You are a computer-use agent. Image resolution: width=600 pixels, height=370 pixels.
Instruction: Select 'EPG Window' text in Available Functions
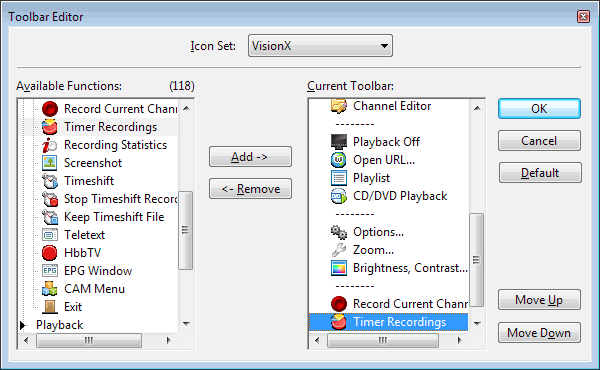click(x=98, y=271)
